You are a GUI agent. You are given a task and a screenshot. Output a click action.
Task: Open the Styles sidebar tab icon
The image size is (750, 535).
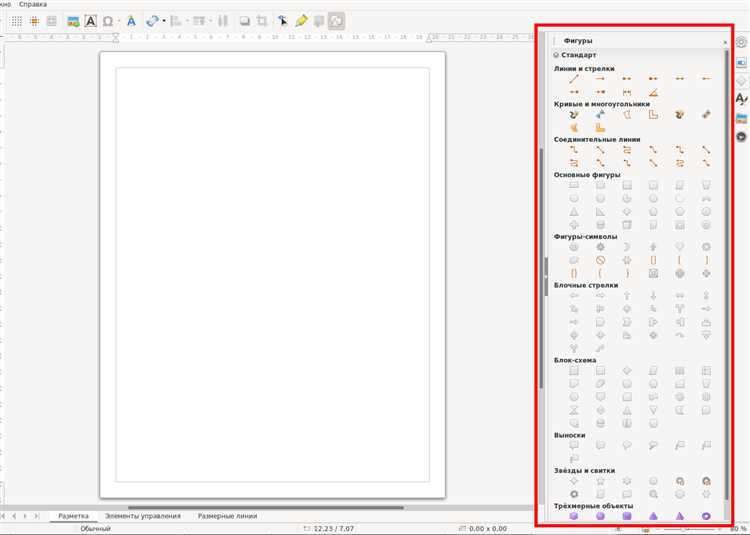pos(741,99)
